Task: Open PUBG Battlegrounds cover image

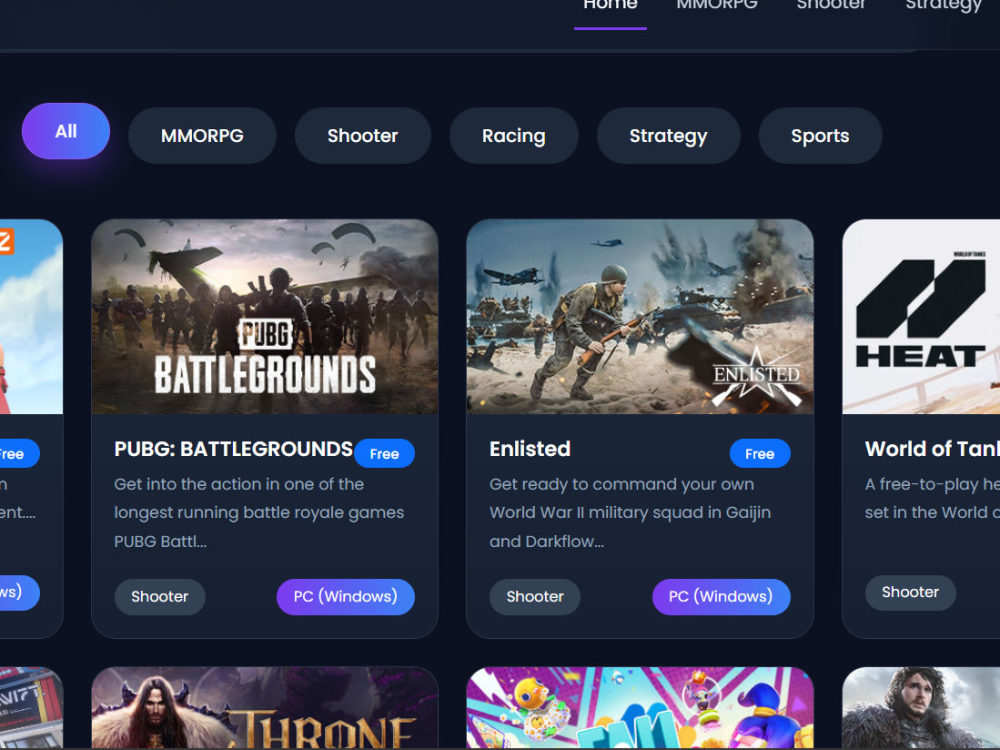Action: coord(265,316)
